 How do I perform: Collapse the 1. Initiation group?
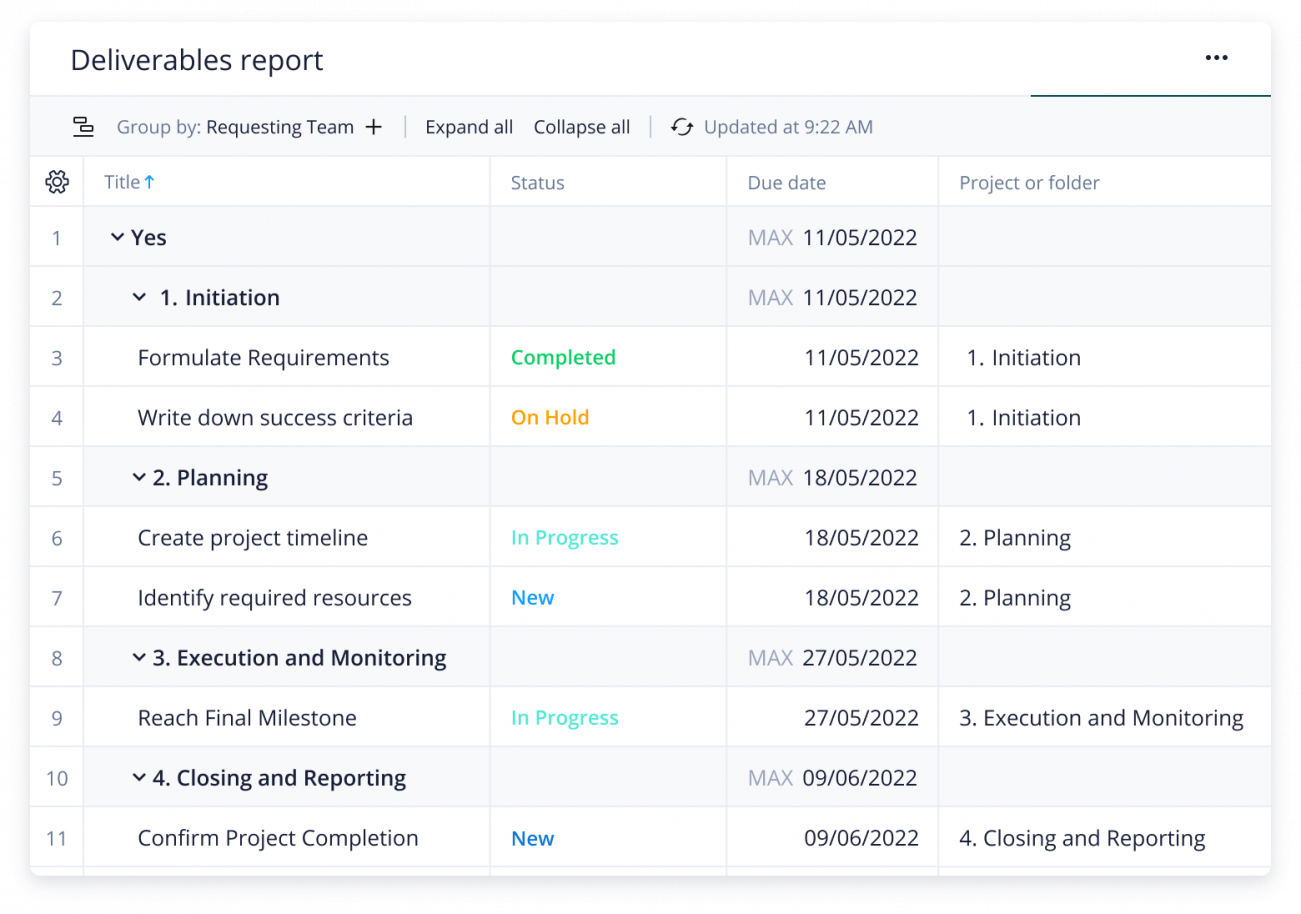tap(139, 297)
